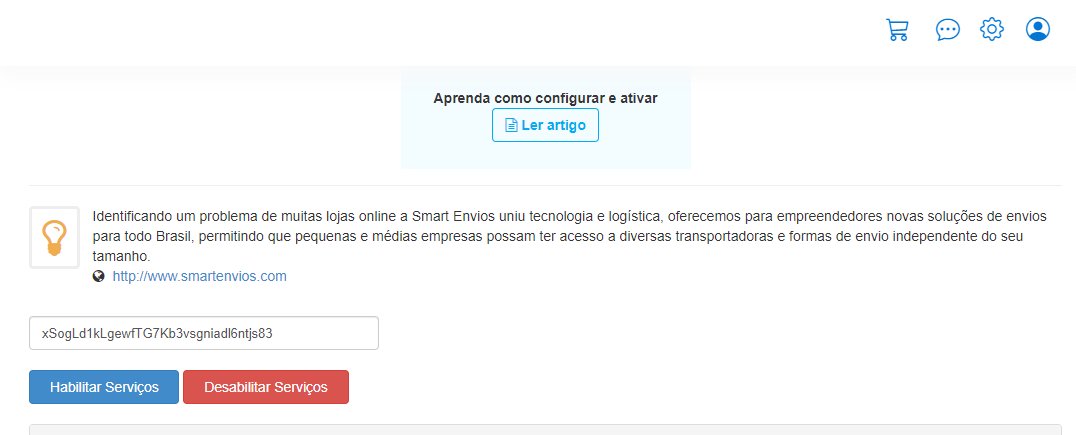Image resolution: width=1076 pixels, height=435 pixels.
Task: Open the chat messages bubble icon
Action: click(x=948, y=30)
